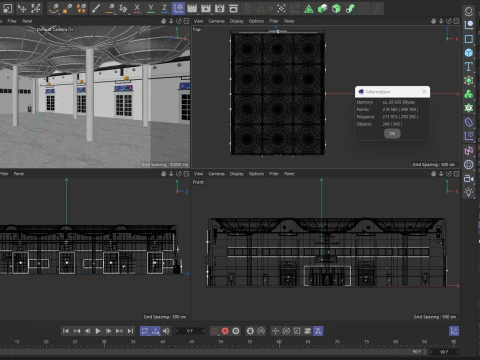
Task: Open the green Cloner clover icon
Action: (x=469, y=94)
